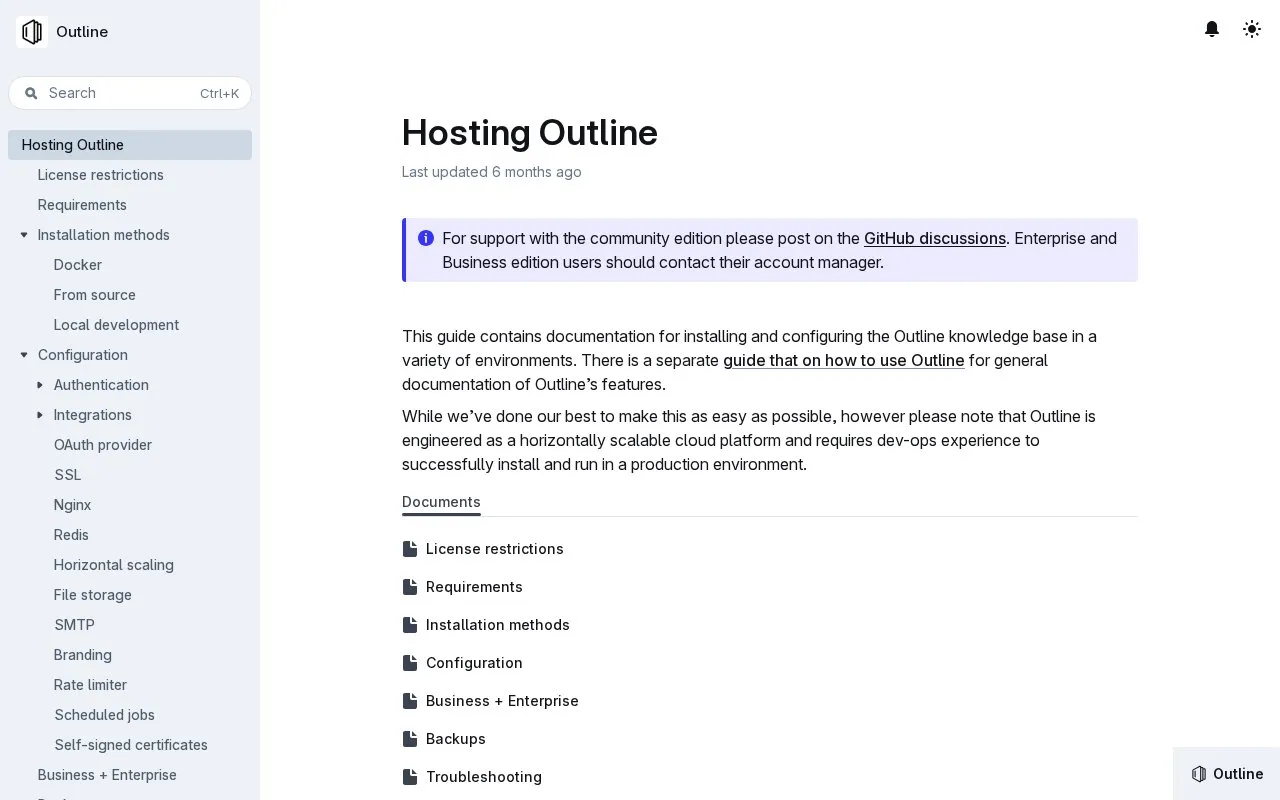
Task: Toggle light/dark theme with sun icon
Action: click(x=1252, y=30)
